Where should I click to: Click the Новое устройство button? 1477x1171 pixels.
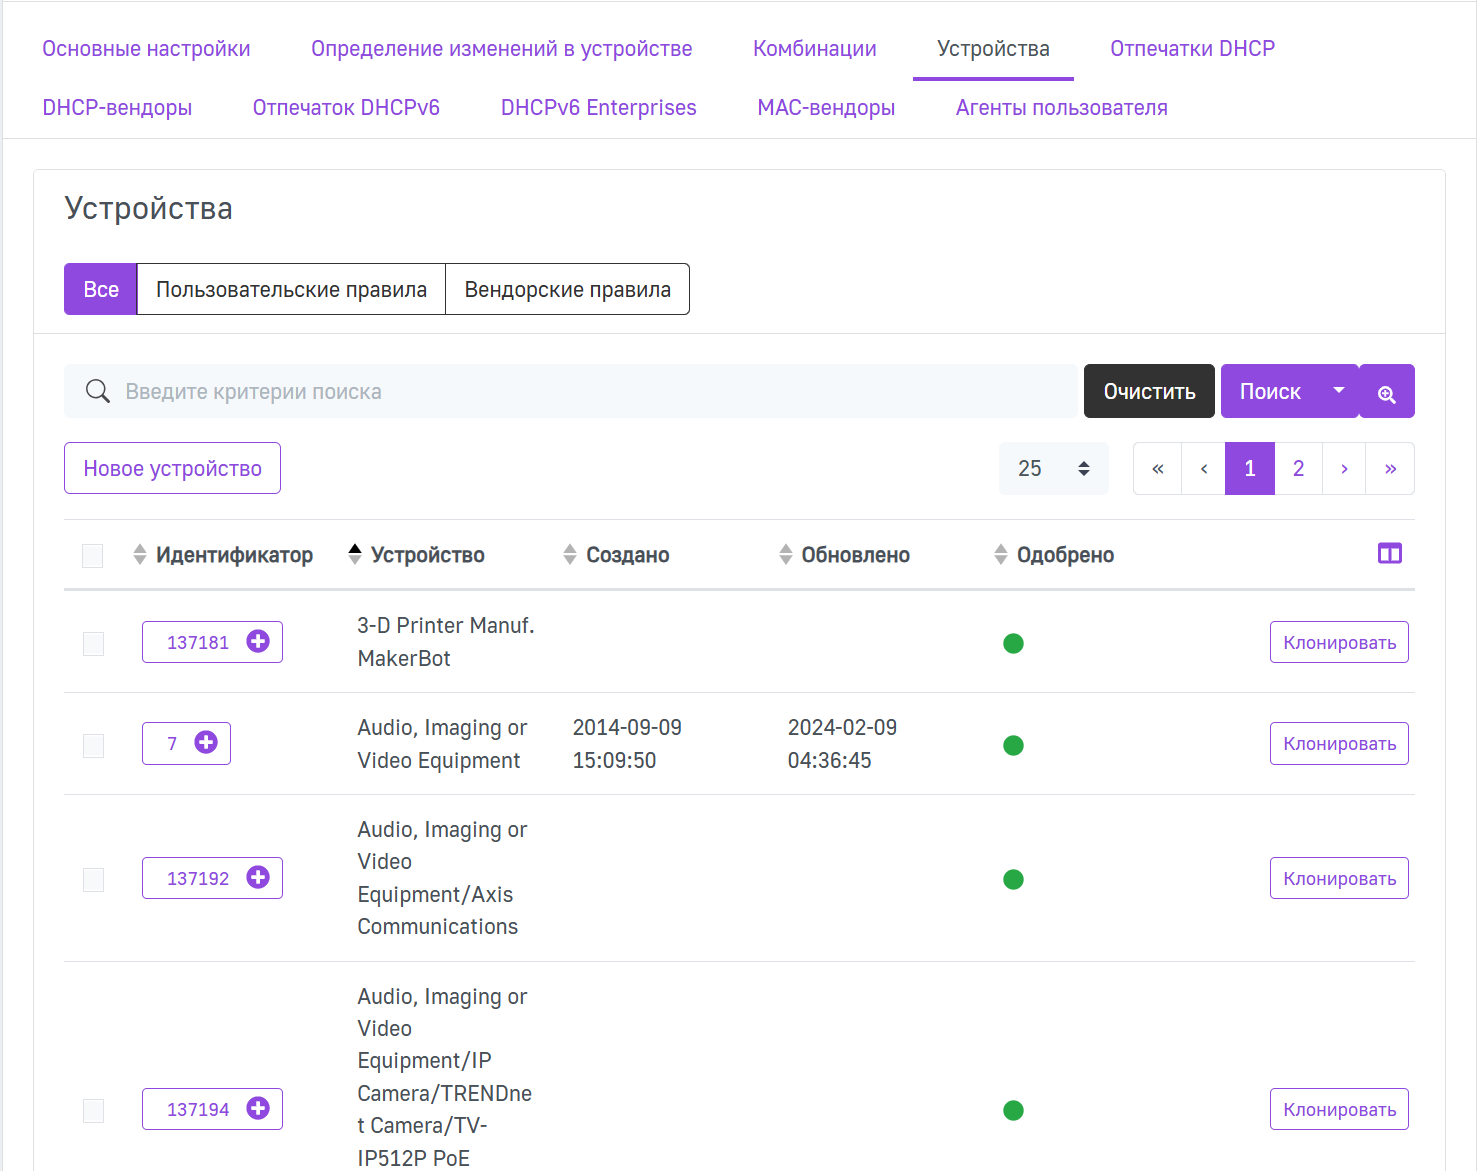pos(172,468)
